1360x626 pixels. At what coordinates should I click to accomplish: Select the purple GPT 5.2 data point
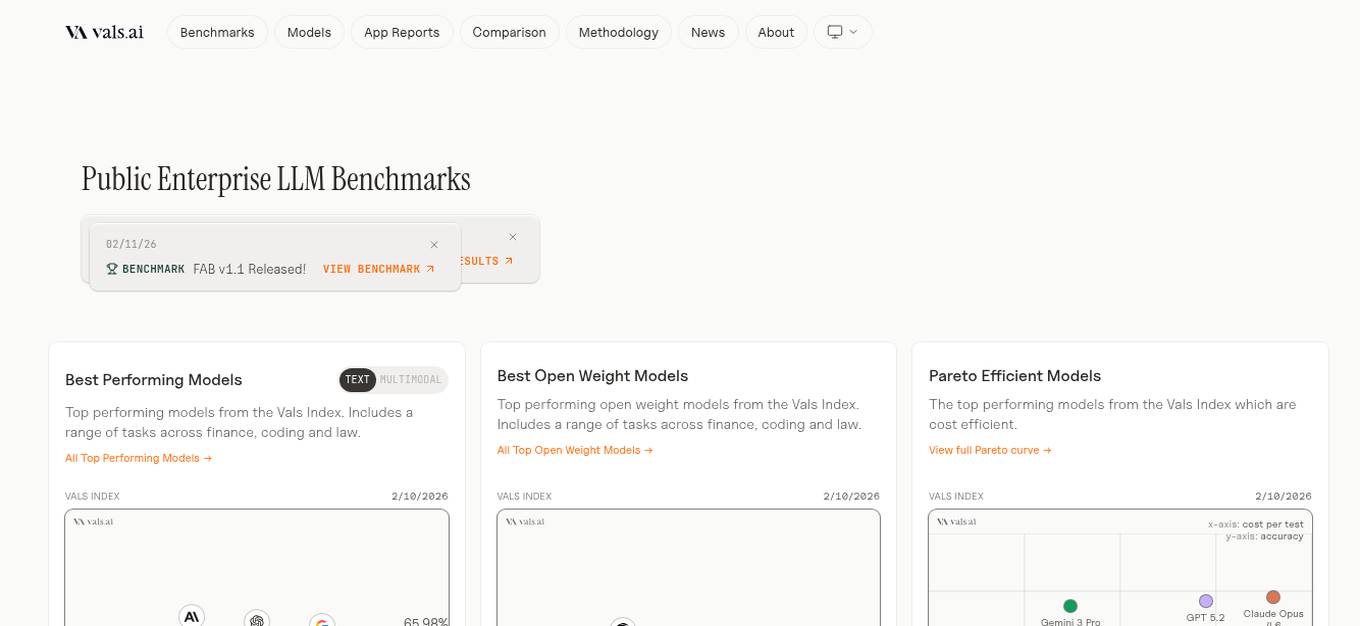1205,601
